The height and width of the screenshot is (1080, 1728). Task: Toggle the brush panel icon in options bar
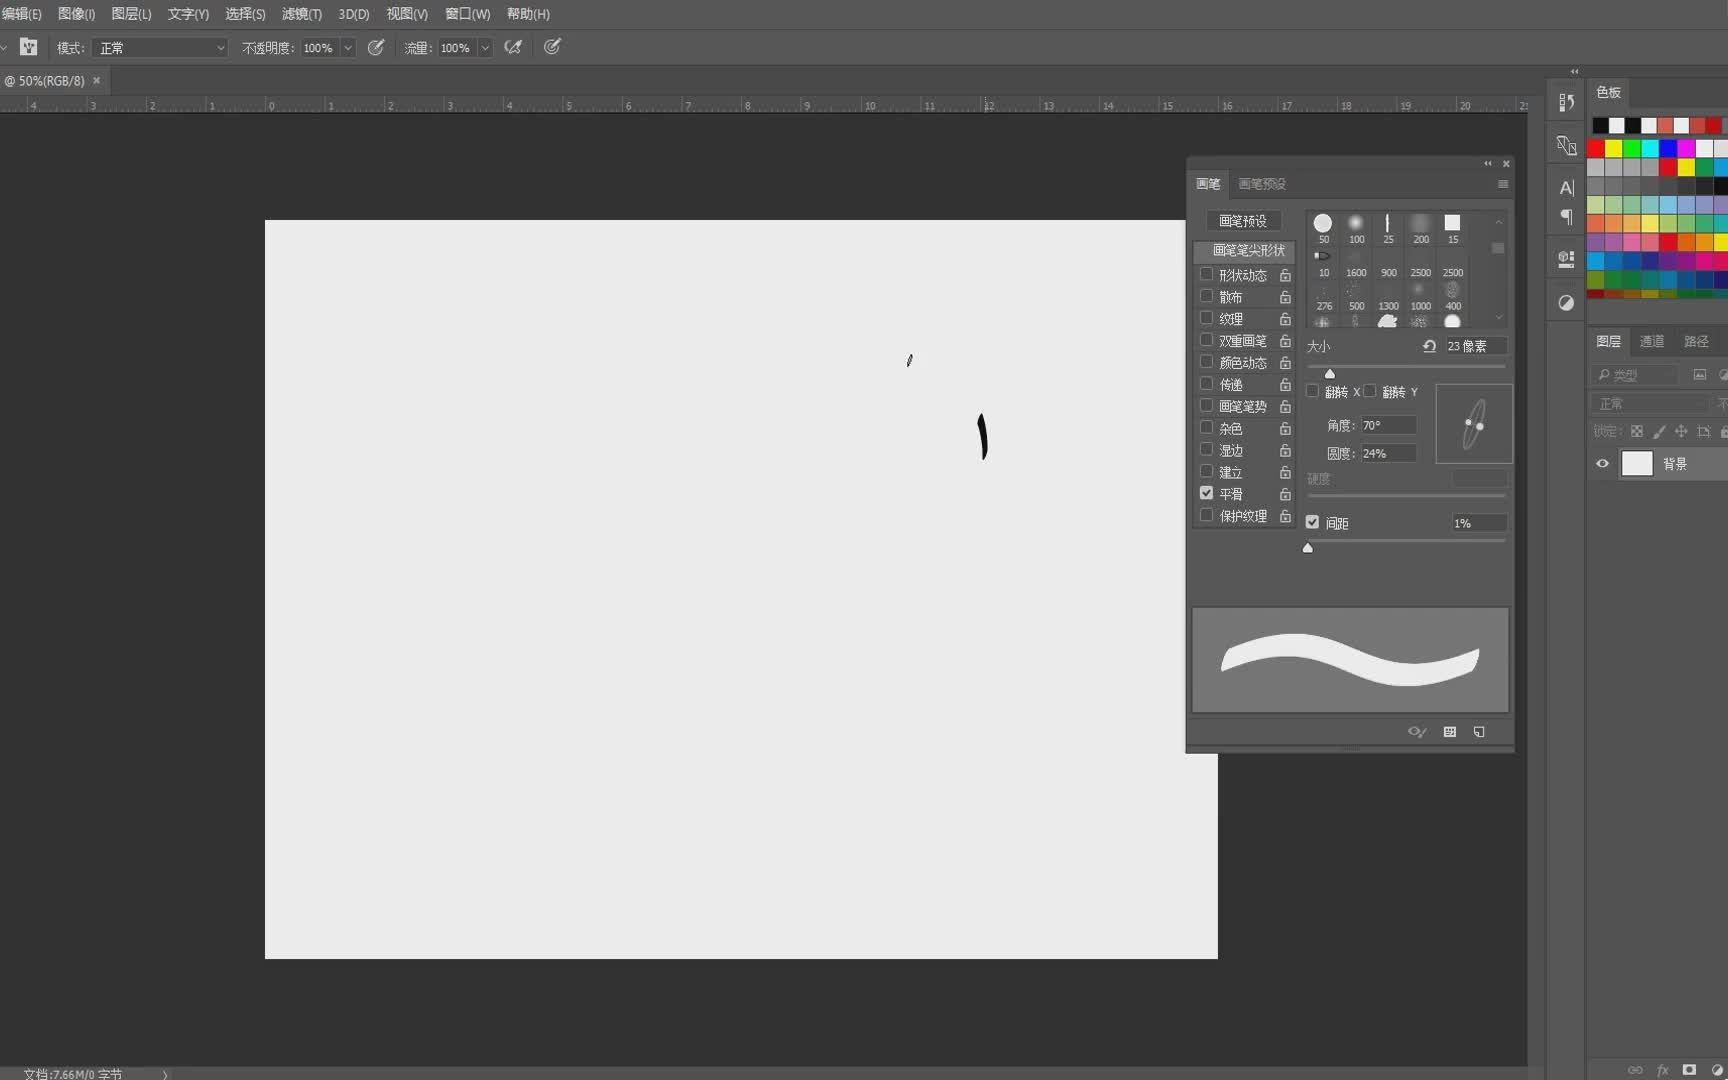click(29, 47)
